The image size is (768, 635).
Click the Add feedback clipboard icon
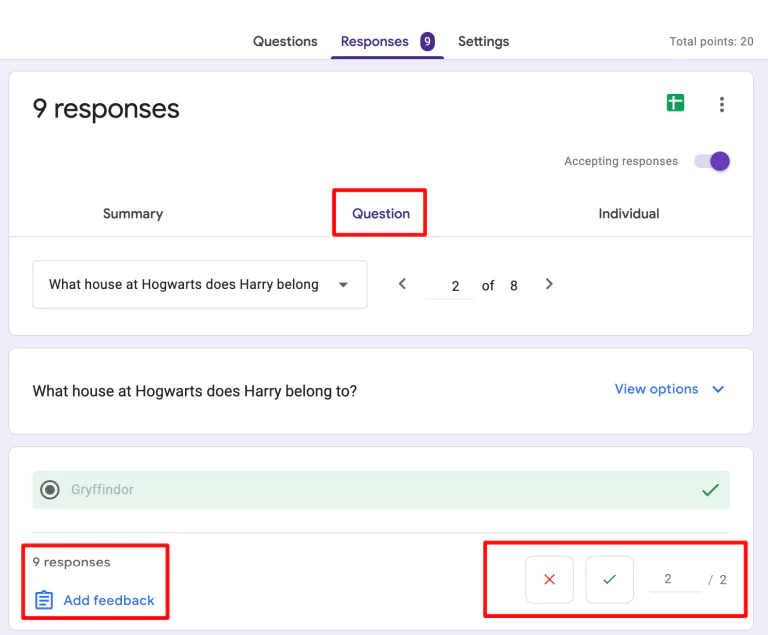coord(44,600)
